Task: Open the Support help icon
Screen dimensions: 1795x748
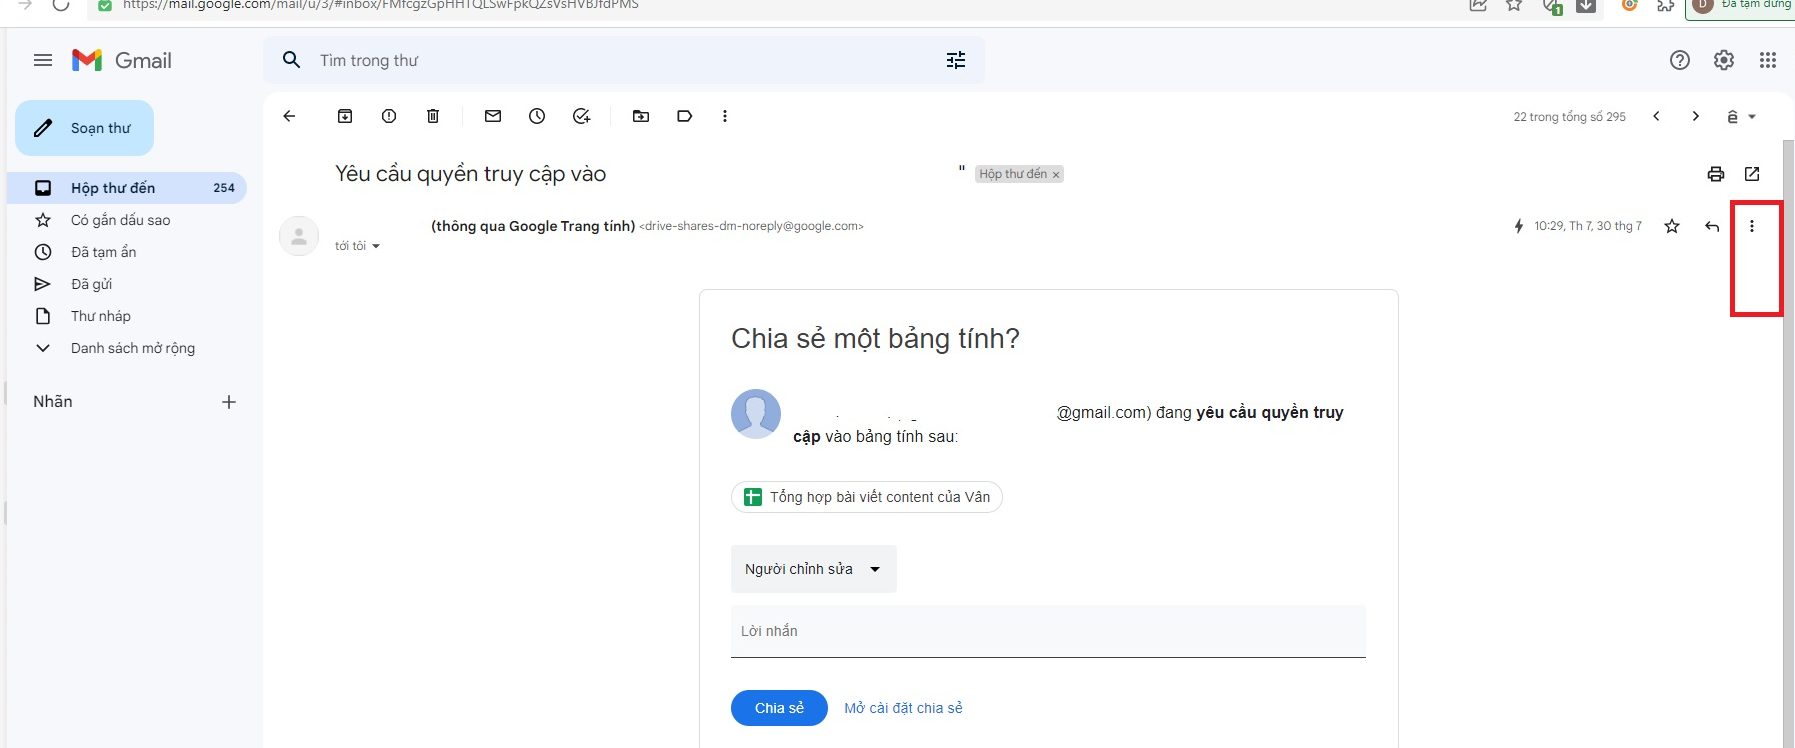Action: pyautogui.click(x=1680, y=60)
